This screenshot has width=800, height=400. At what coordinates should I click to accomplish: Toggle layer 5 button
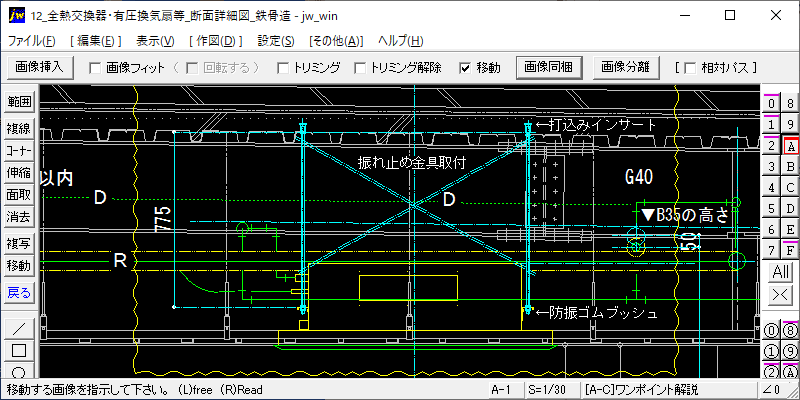pyautogui.click(x=771, y=209)
